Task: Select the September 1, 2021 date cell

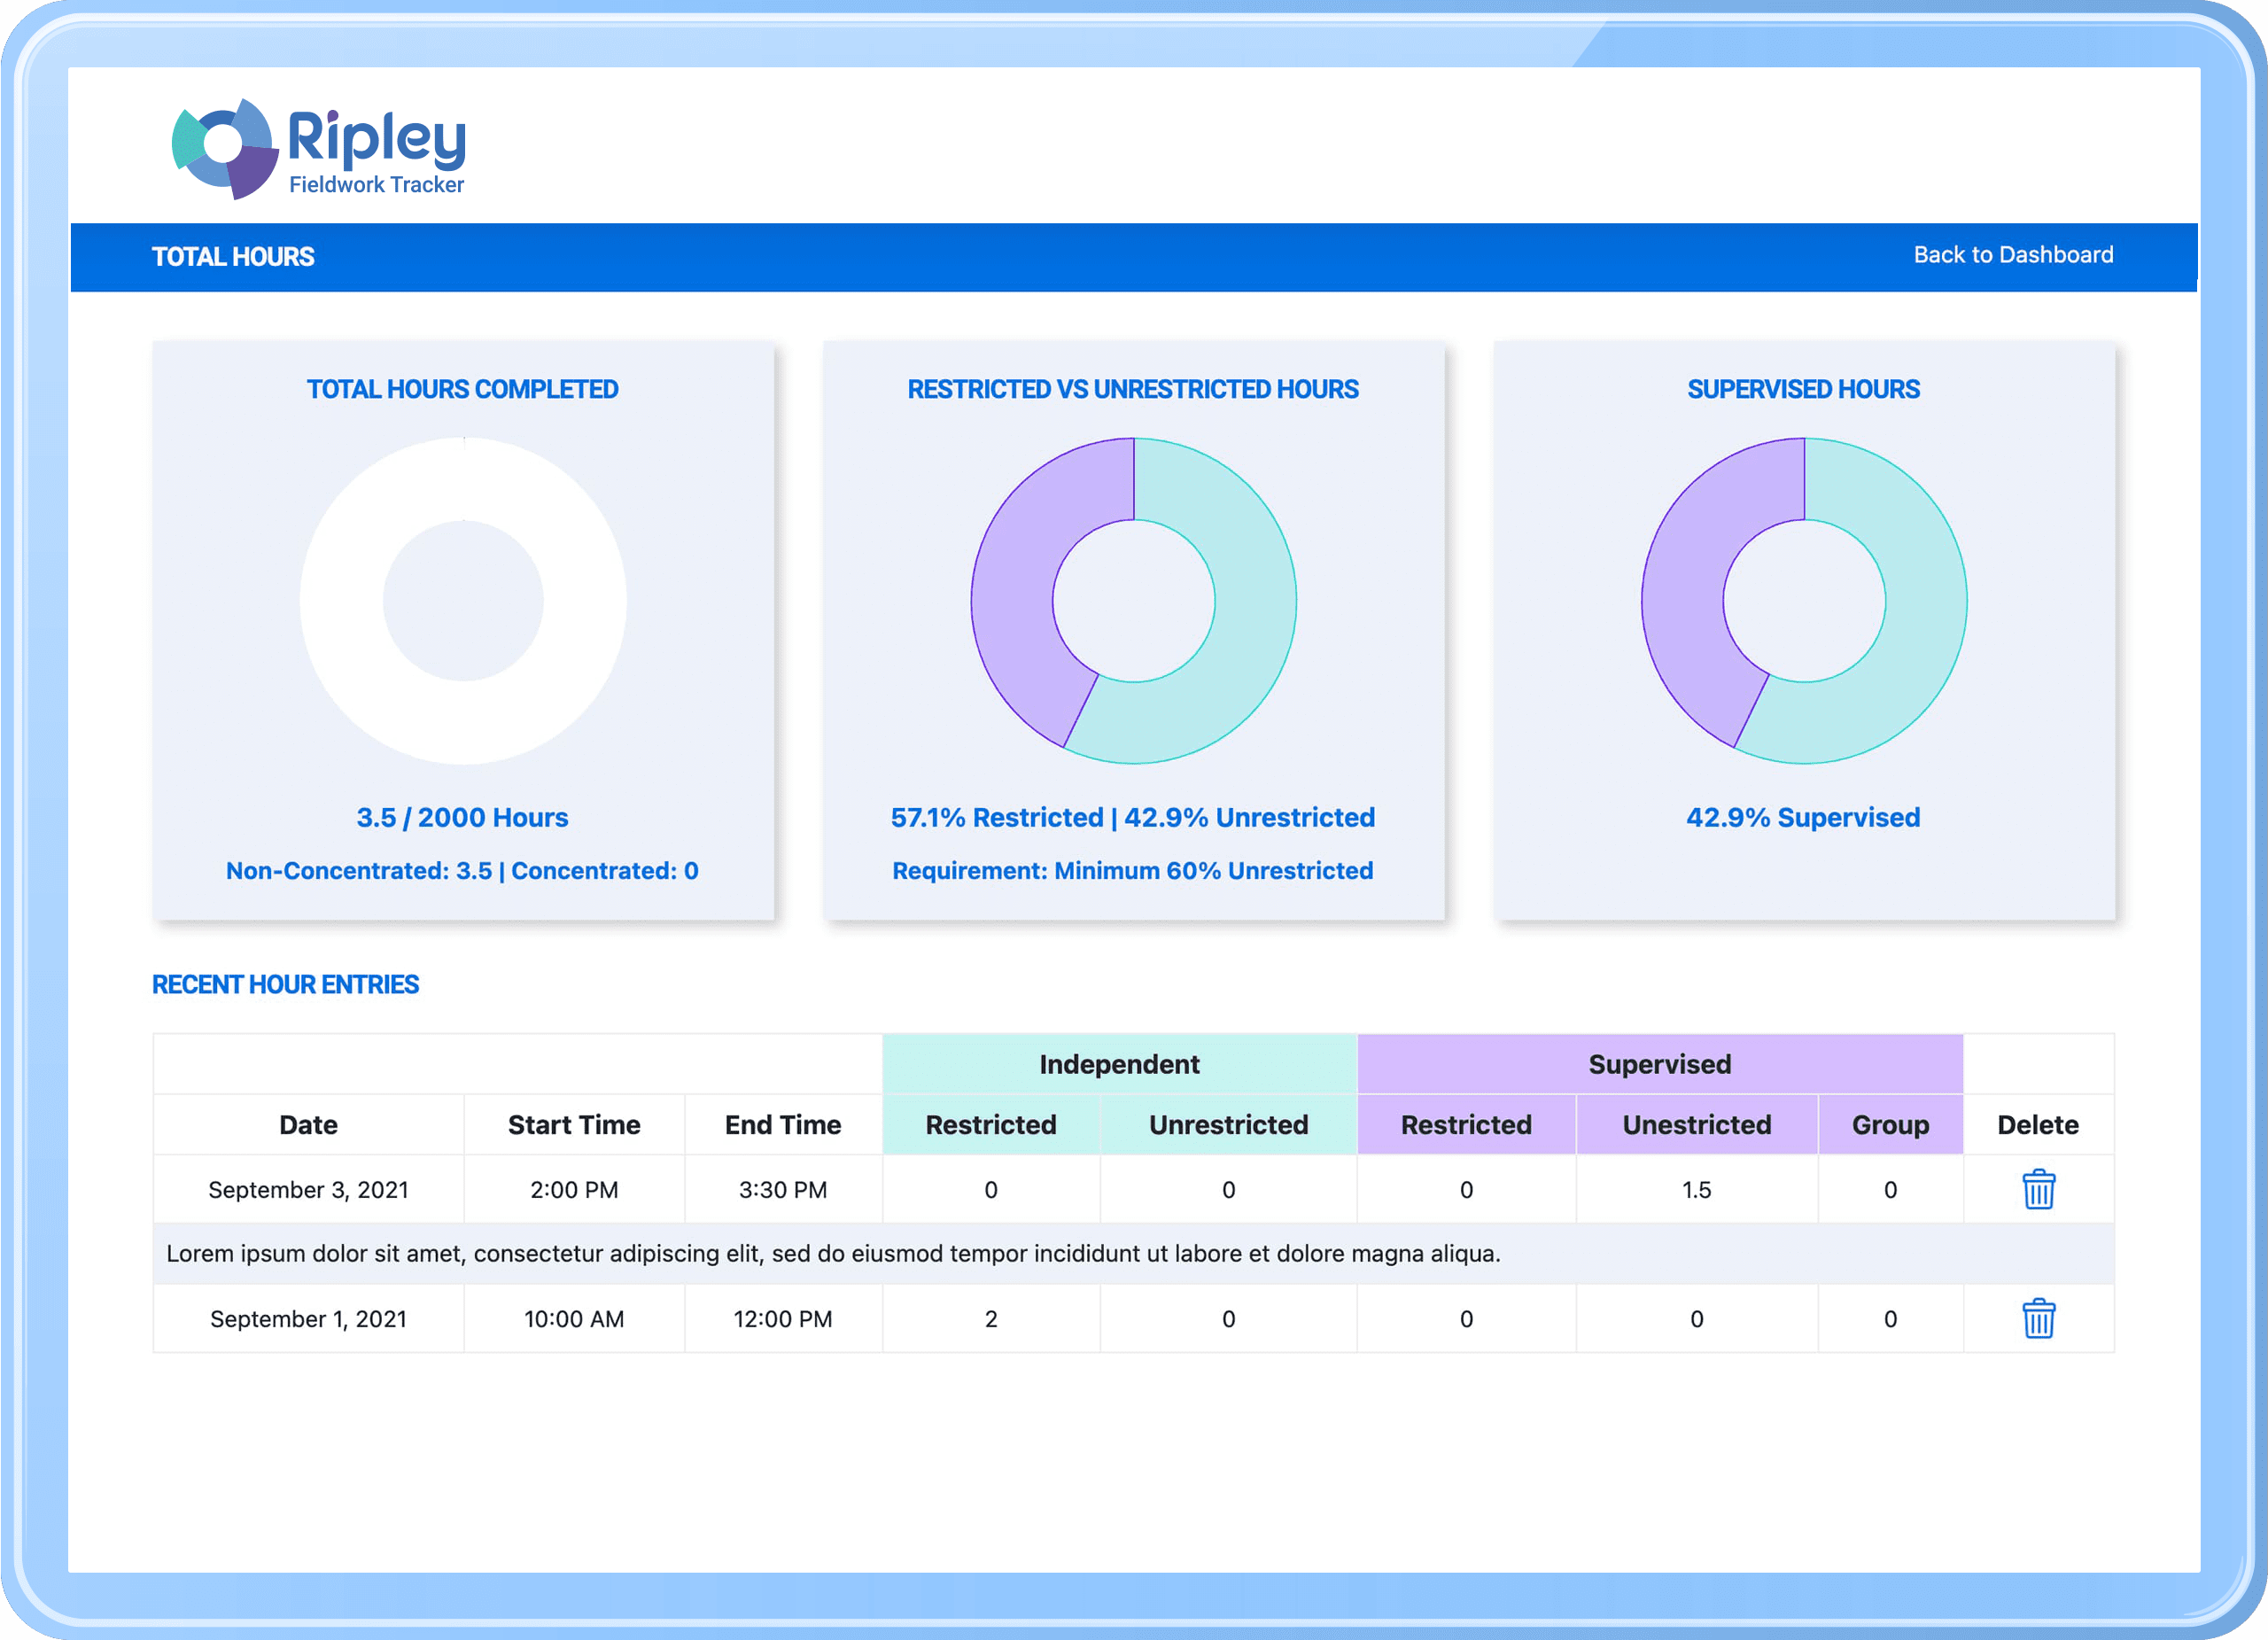Action: (308, 1318)
